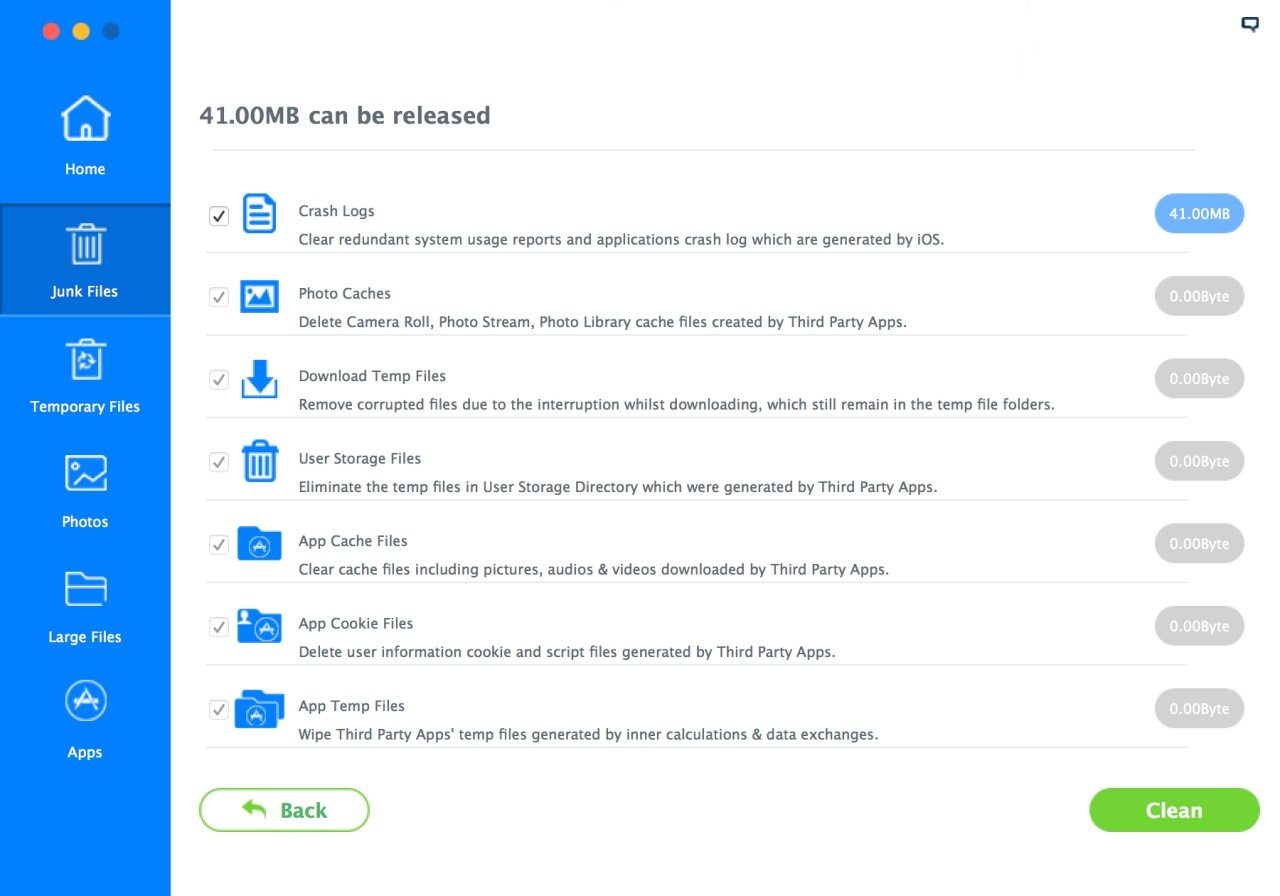Toggle the Photo Caches checkbox
This screenshot has width=1280, height=896.
pyautogui.click(x=219, y=297)
